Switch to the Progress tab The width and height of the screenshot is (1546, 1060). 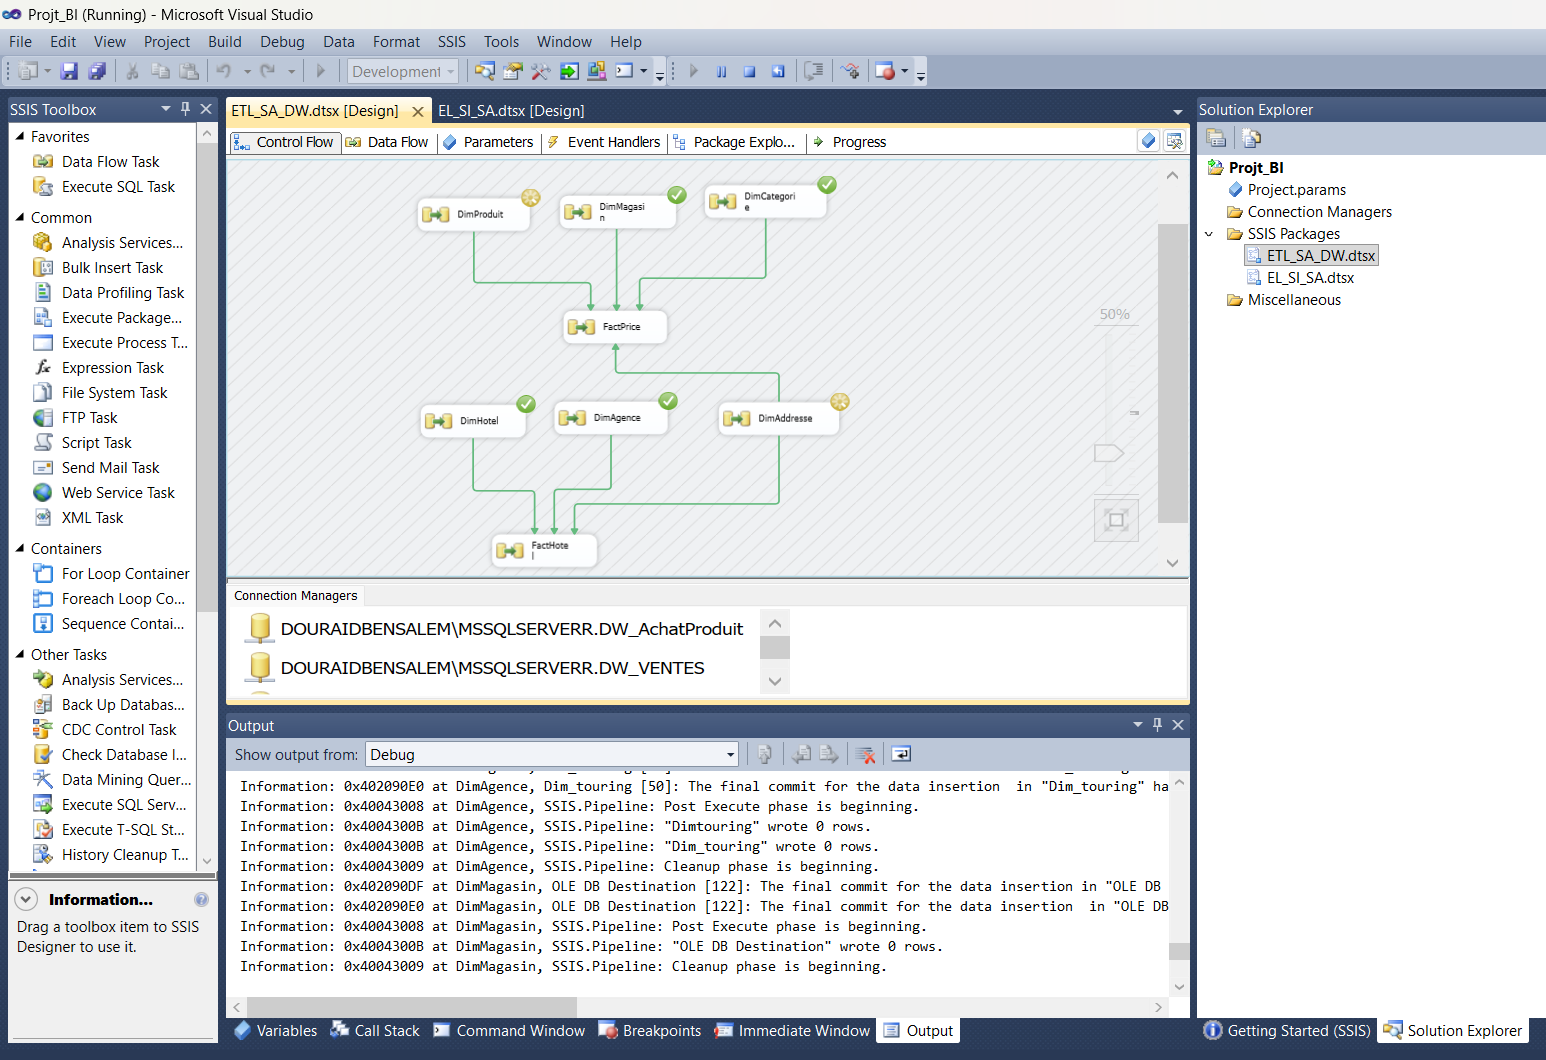[x=849, y=142]
